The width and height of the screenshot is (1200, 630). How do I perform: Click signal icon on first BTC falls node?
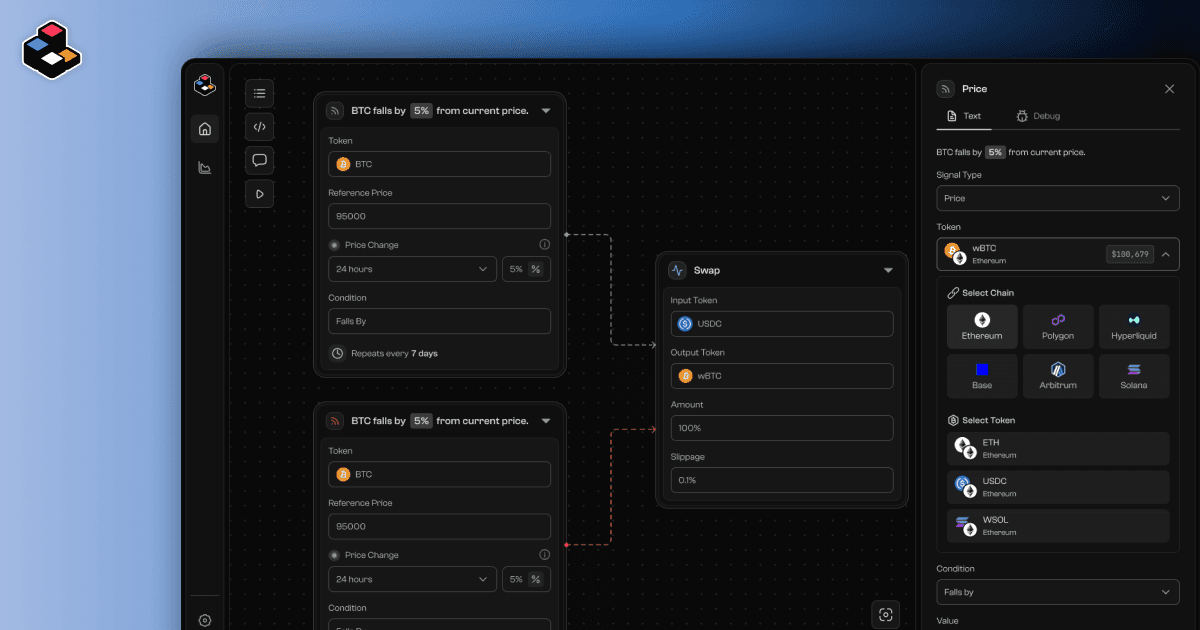click(335, 111)
